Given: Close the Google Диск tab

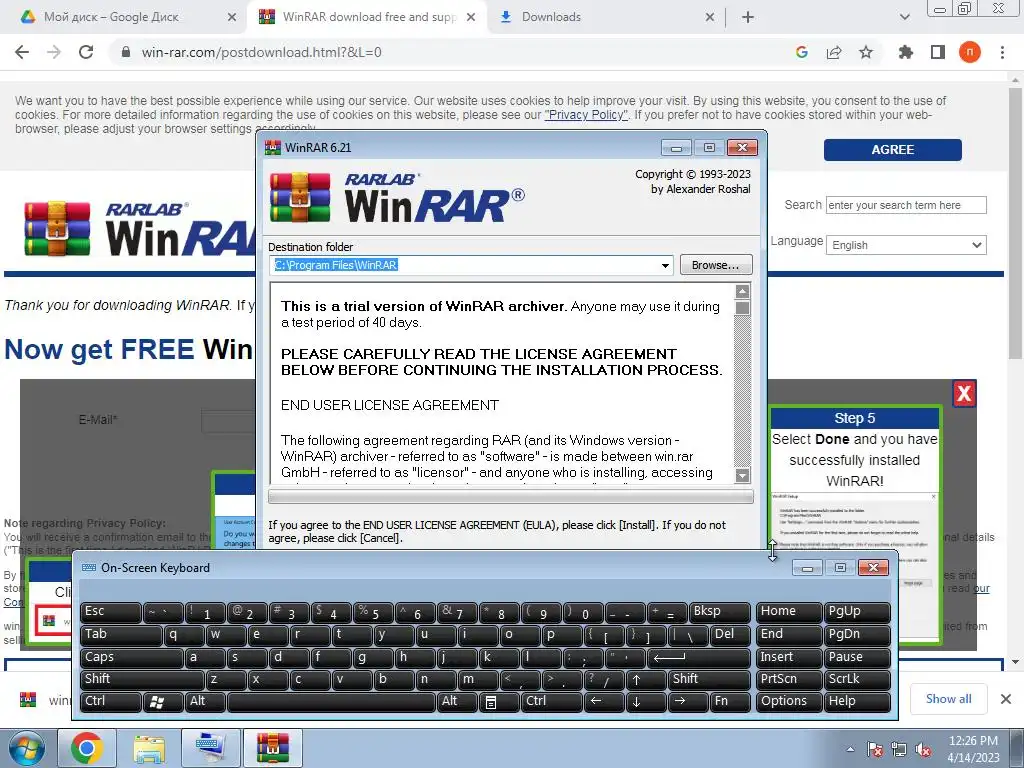Looking at the screenshot, I should coord(232,17).
